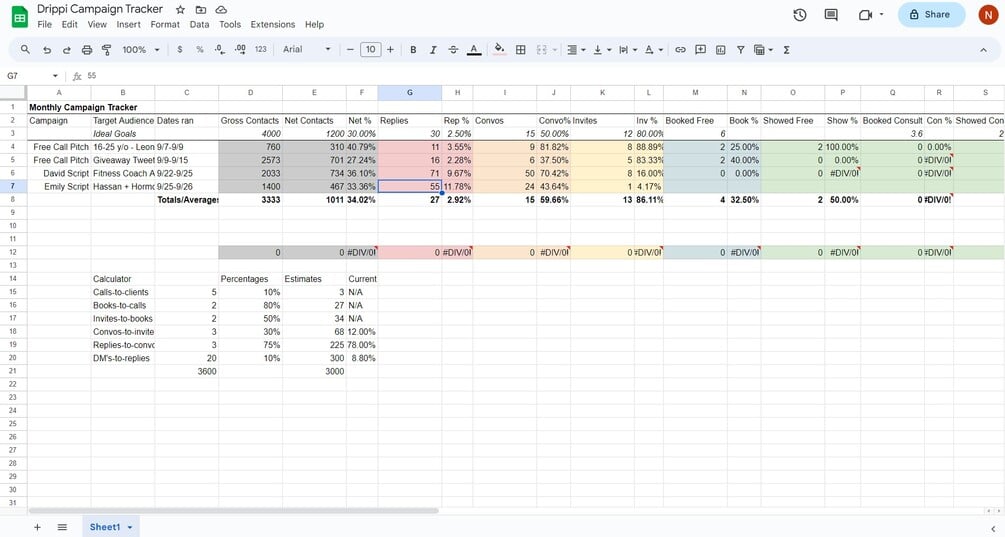The height and width of the screenshot is (537, 1005).
Task: Add a new sheet with plus button
Action: click(x=37, y=527)
